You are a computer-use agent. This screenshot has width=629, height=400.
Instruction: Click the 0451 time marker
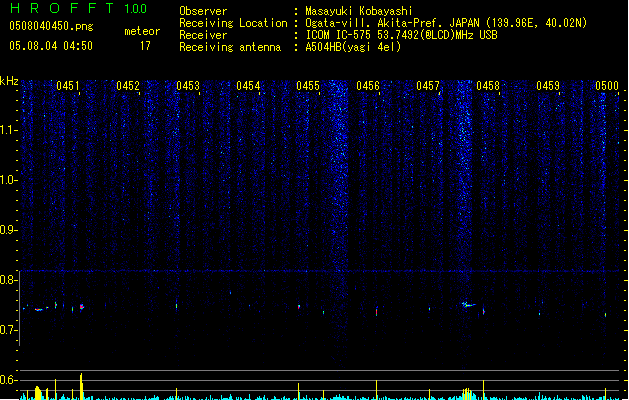(68, 85)
